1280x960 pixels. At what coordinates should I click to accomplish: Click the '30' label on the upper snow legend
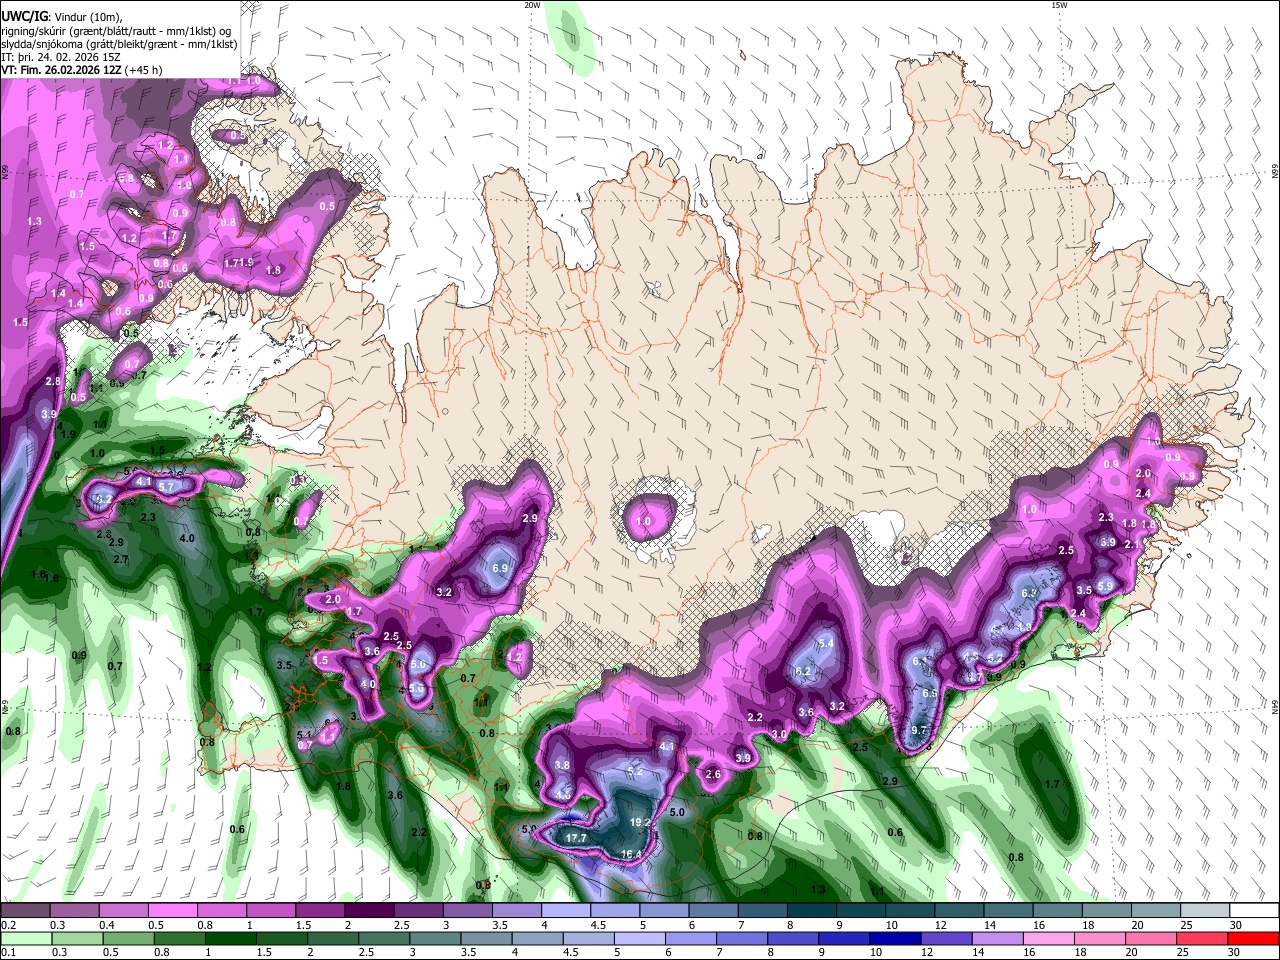click(x=1235, y=925)
